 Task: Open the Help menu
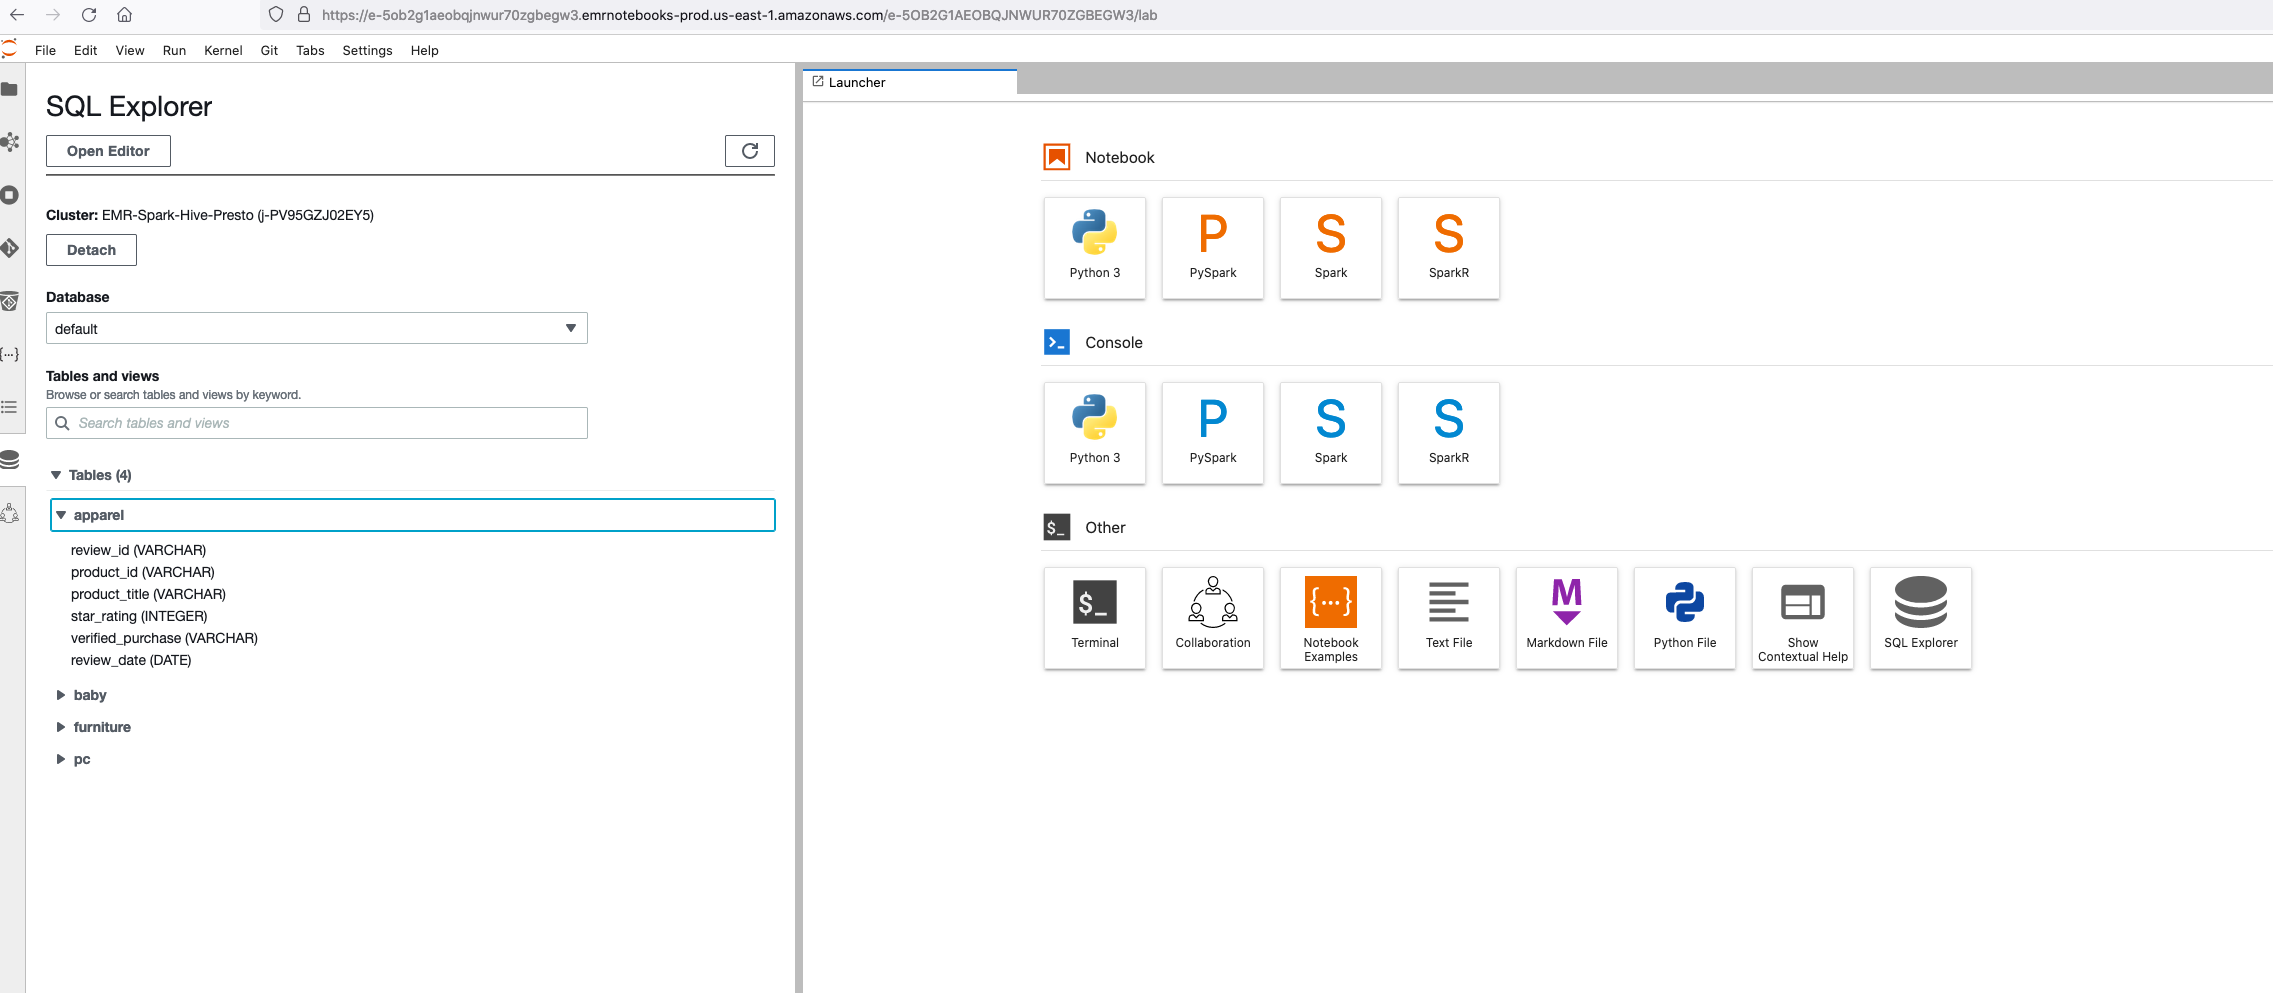point(424,50)
